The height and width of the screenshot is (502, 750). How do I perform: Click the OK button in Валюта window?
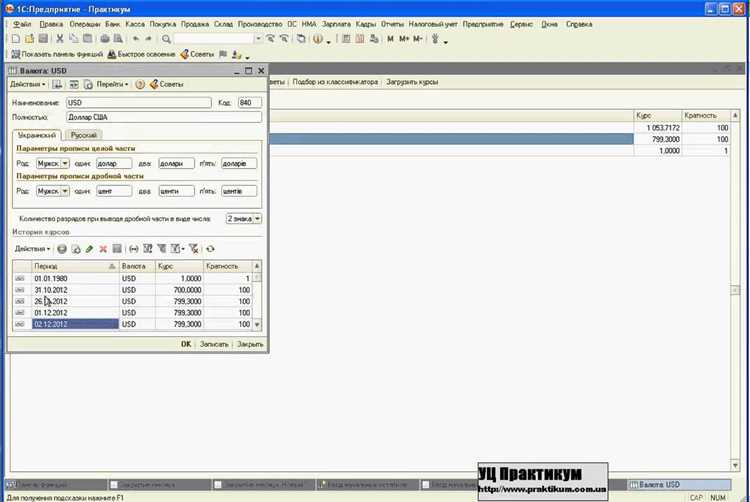pos(186,344)
